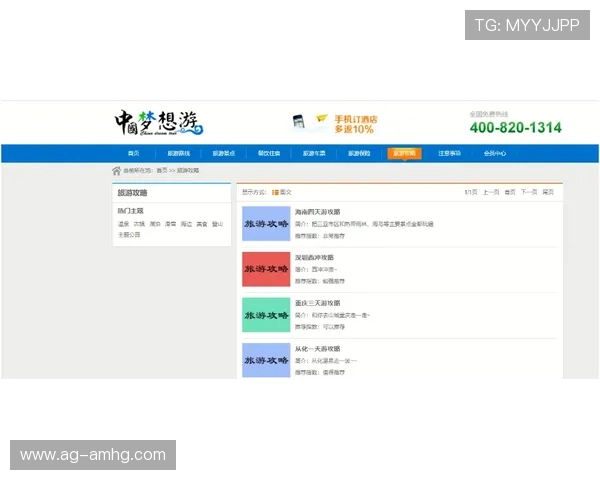Open the mobile hotel booking banner
The width and height of the screenshot is (600, 480).
point(335,124)
